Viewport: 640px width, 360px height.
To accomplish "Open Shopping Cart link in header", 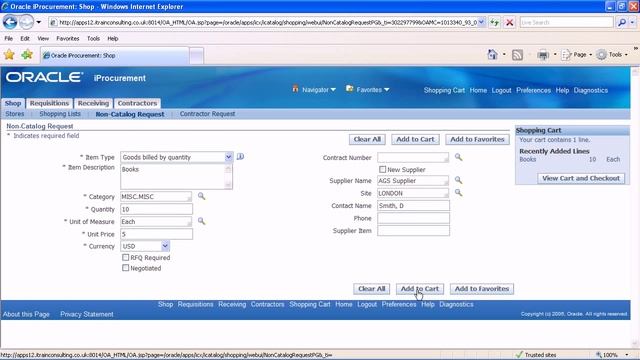I will [x=444, y=90].
